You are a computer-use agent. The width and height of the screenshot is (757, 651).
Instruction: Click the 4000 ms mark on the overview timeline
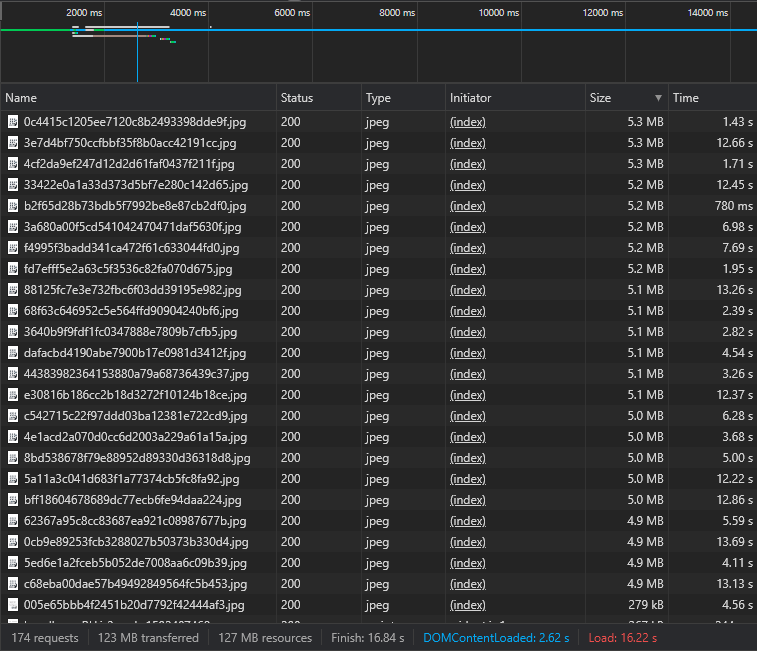[188, 13]
